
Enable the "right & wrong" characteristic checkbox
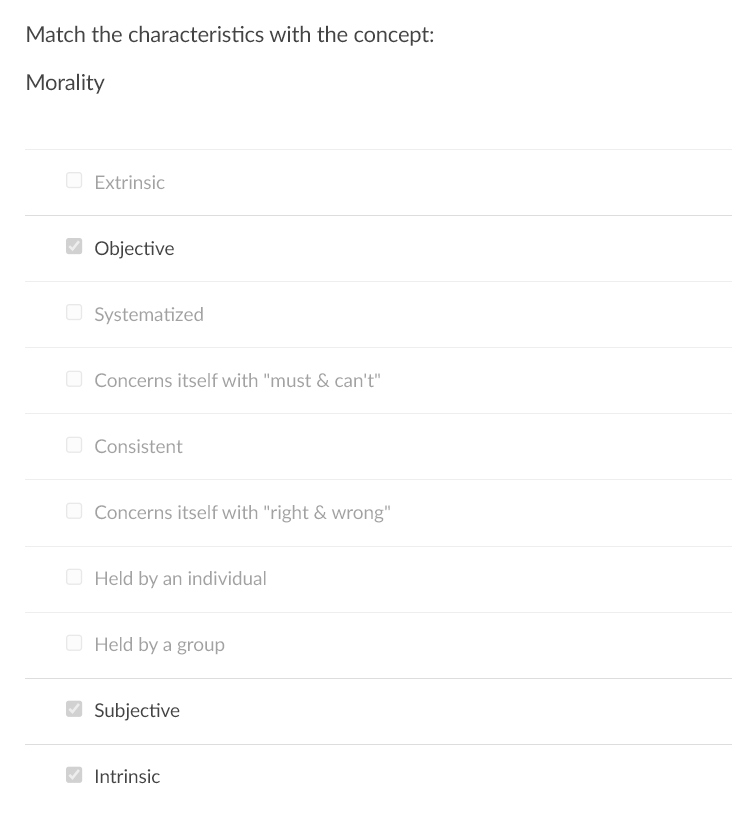[74, 510]
